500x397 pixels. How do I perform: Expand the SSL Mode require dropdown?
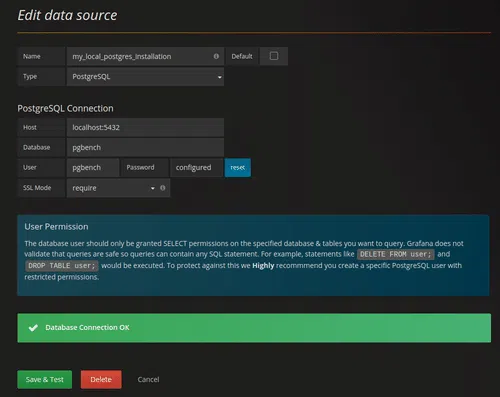[112, 188]
